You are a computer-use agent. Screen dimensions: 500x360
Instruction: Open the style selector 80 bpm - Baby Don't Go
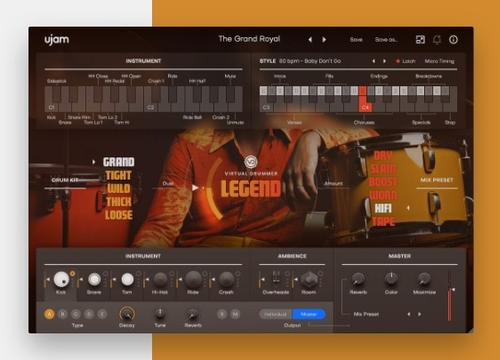point(310,61)
